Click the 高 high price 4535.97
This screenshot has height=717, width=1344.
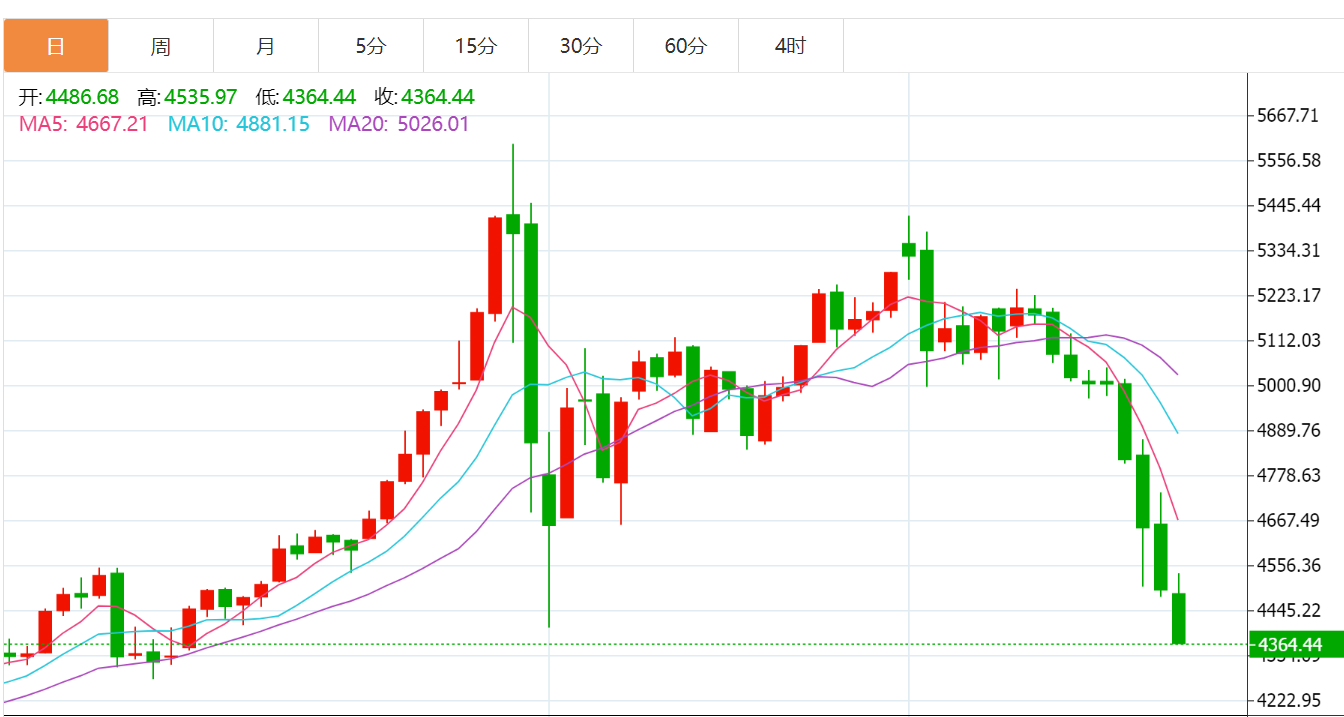pyautogui.click(x=200, y=97)
